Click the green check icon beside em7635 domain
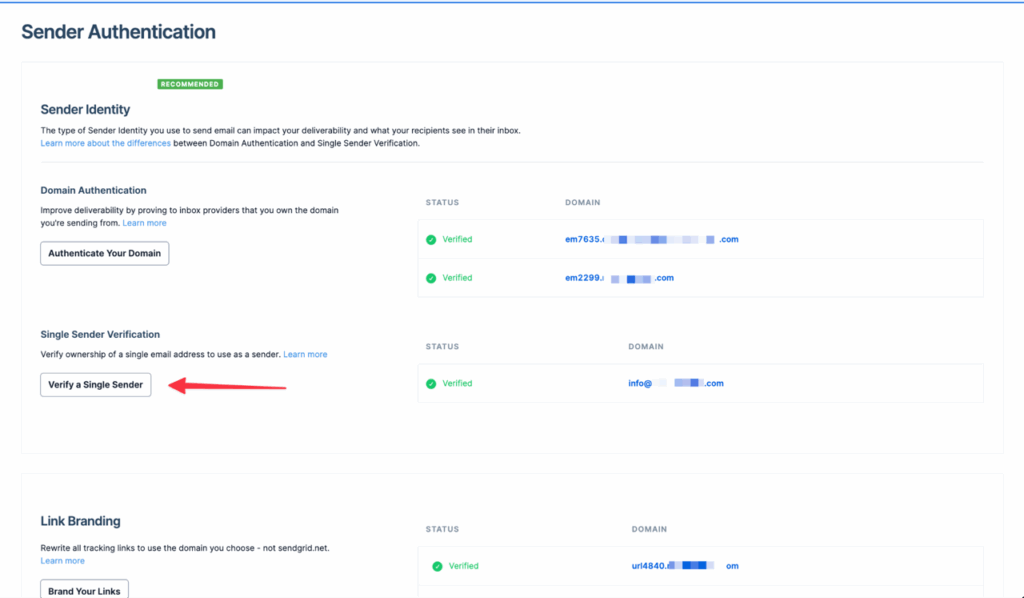This screenshot has height=598, width=1024. point(431,240)
